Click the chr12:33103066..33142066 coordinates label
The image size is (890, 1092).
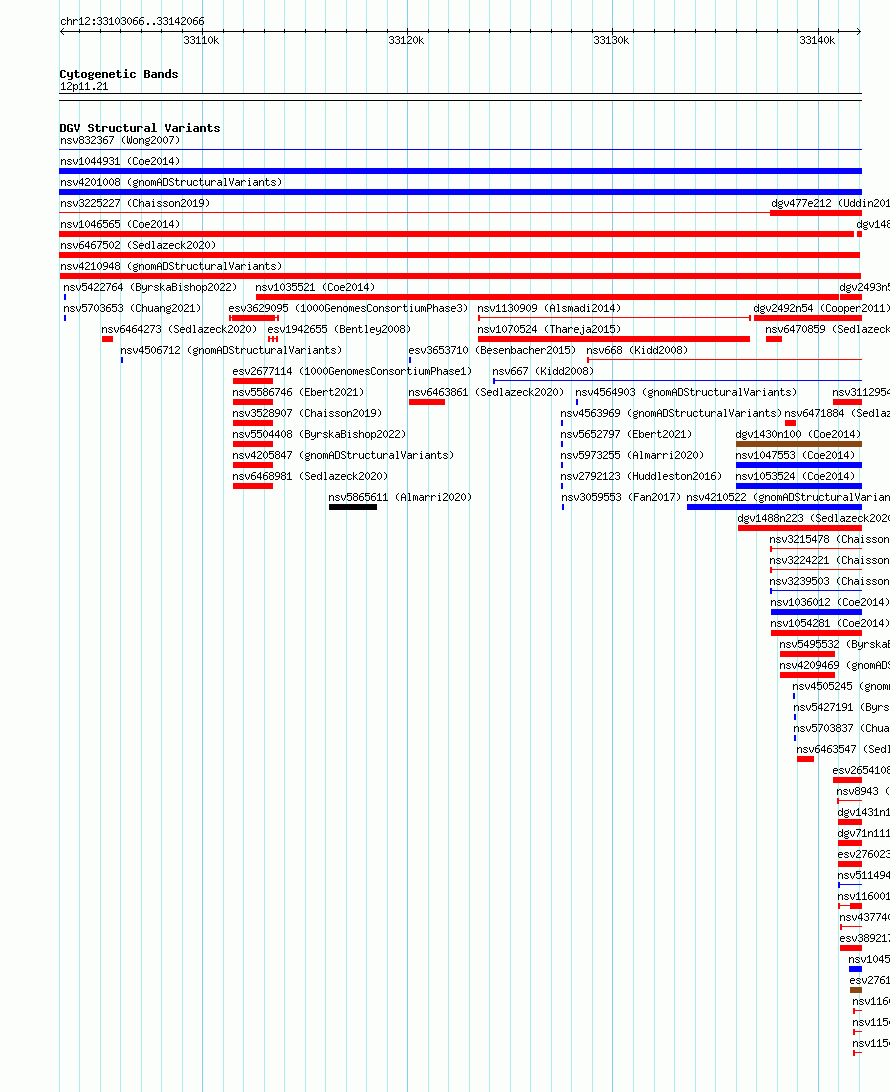[x=132, y=21]
